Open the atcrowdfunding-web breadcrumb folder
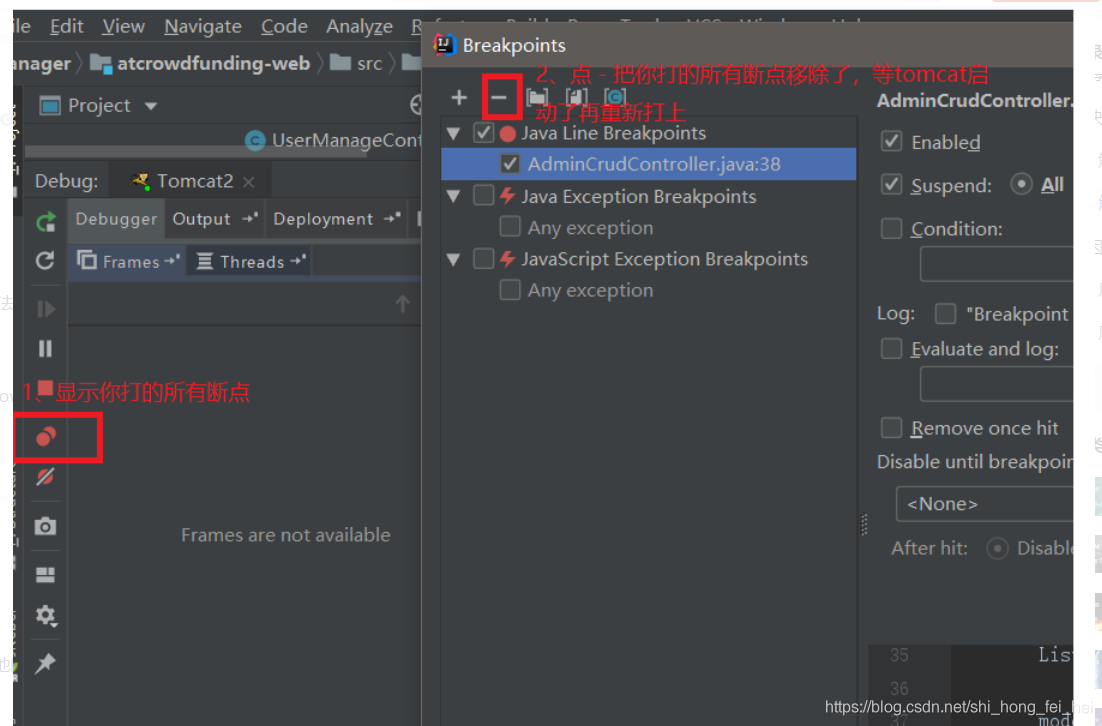Viewport: 1102px width, 726px height. tap(202, 63)
